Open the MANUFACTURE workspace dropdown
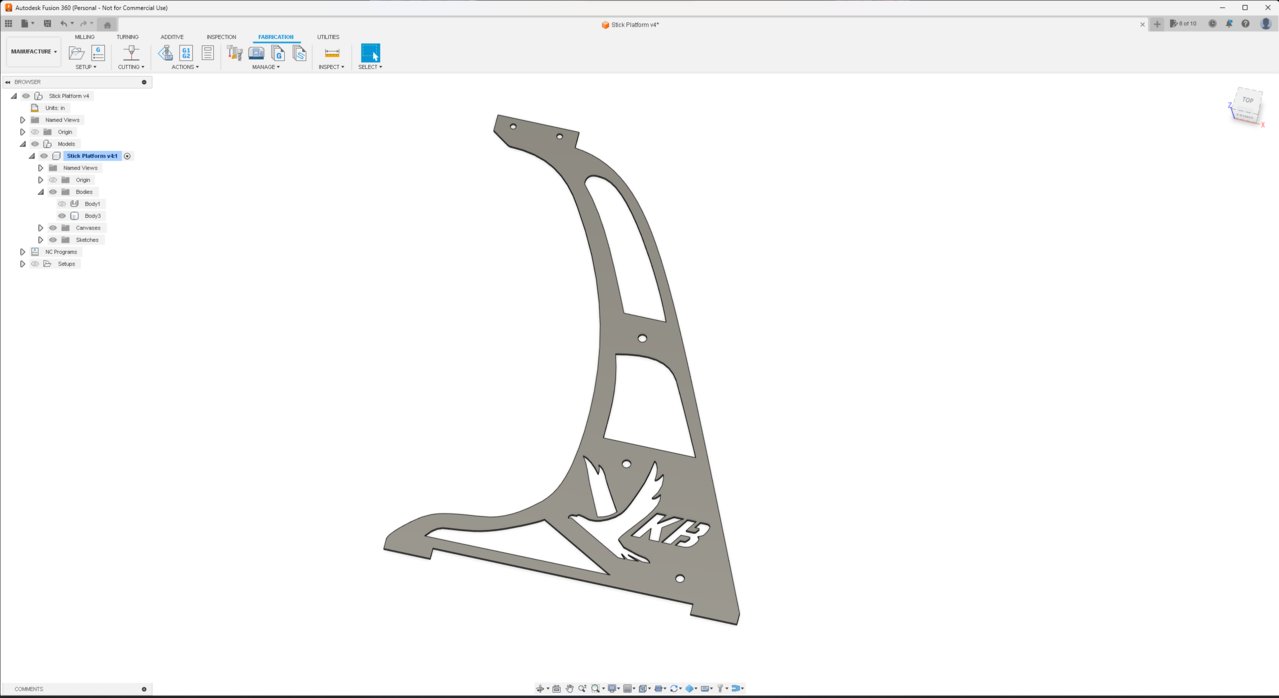The width and height of the screenshot is (1279, 698). 34,51
